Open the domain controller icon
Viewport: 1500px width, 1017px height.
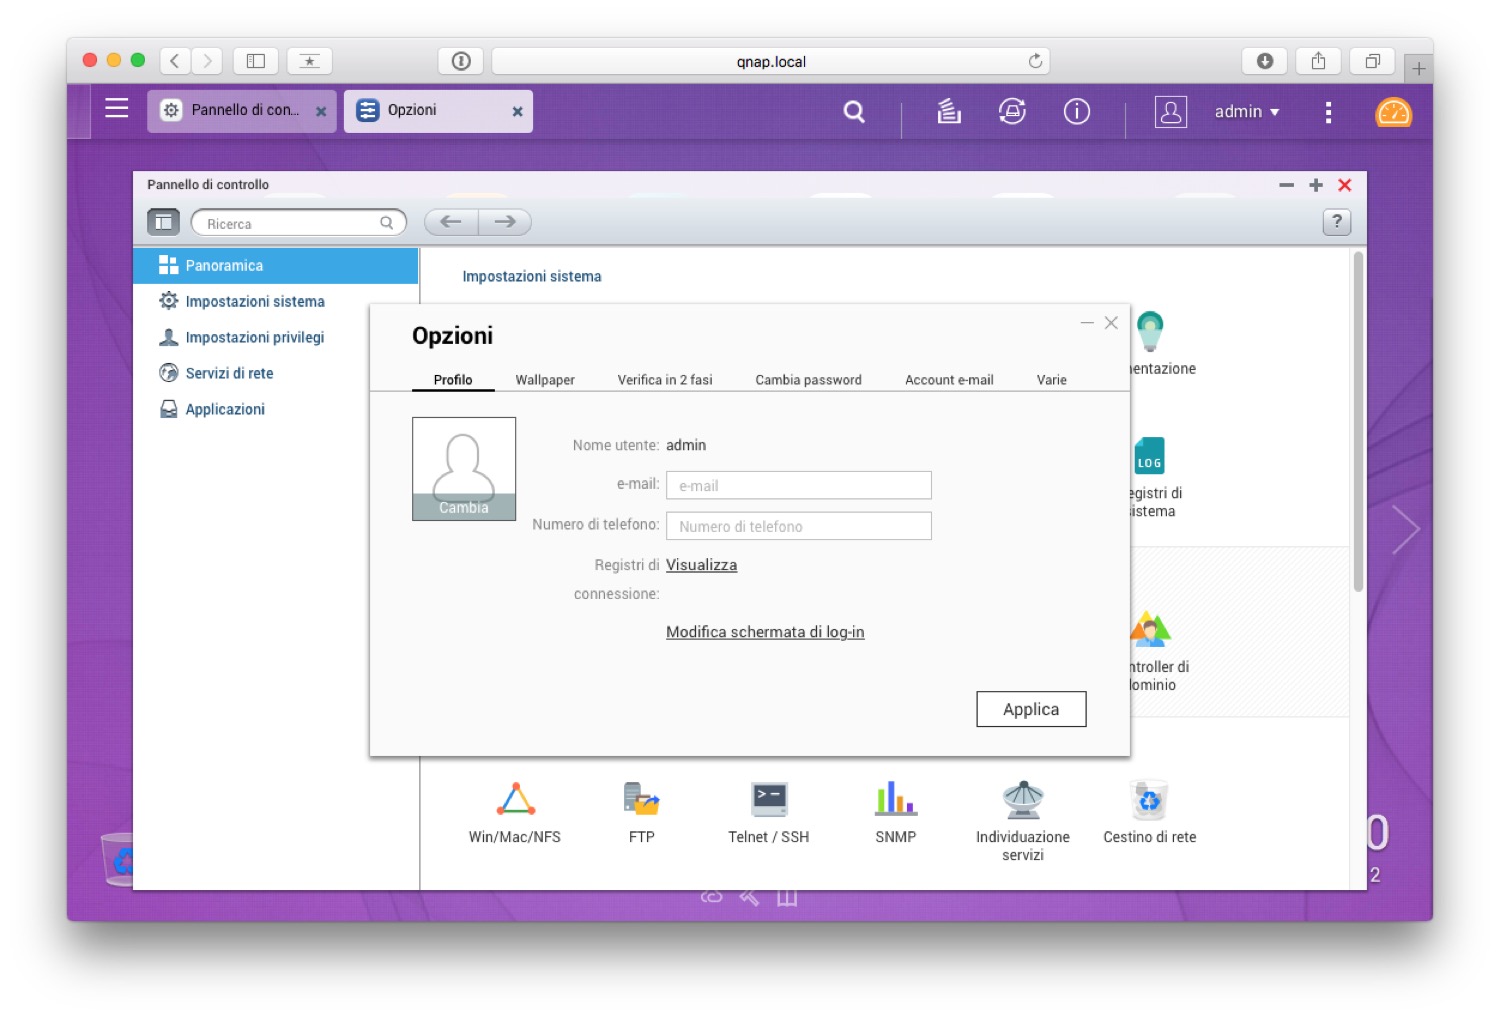click(1149, 629)
